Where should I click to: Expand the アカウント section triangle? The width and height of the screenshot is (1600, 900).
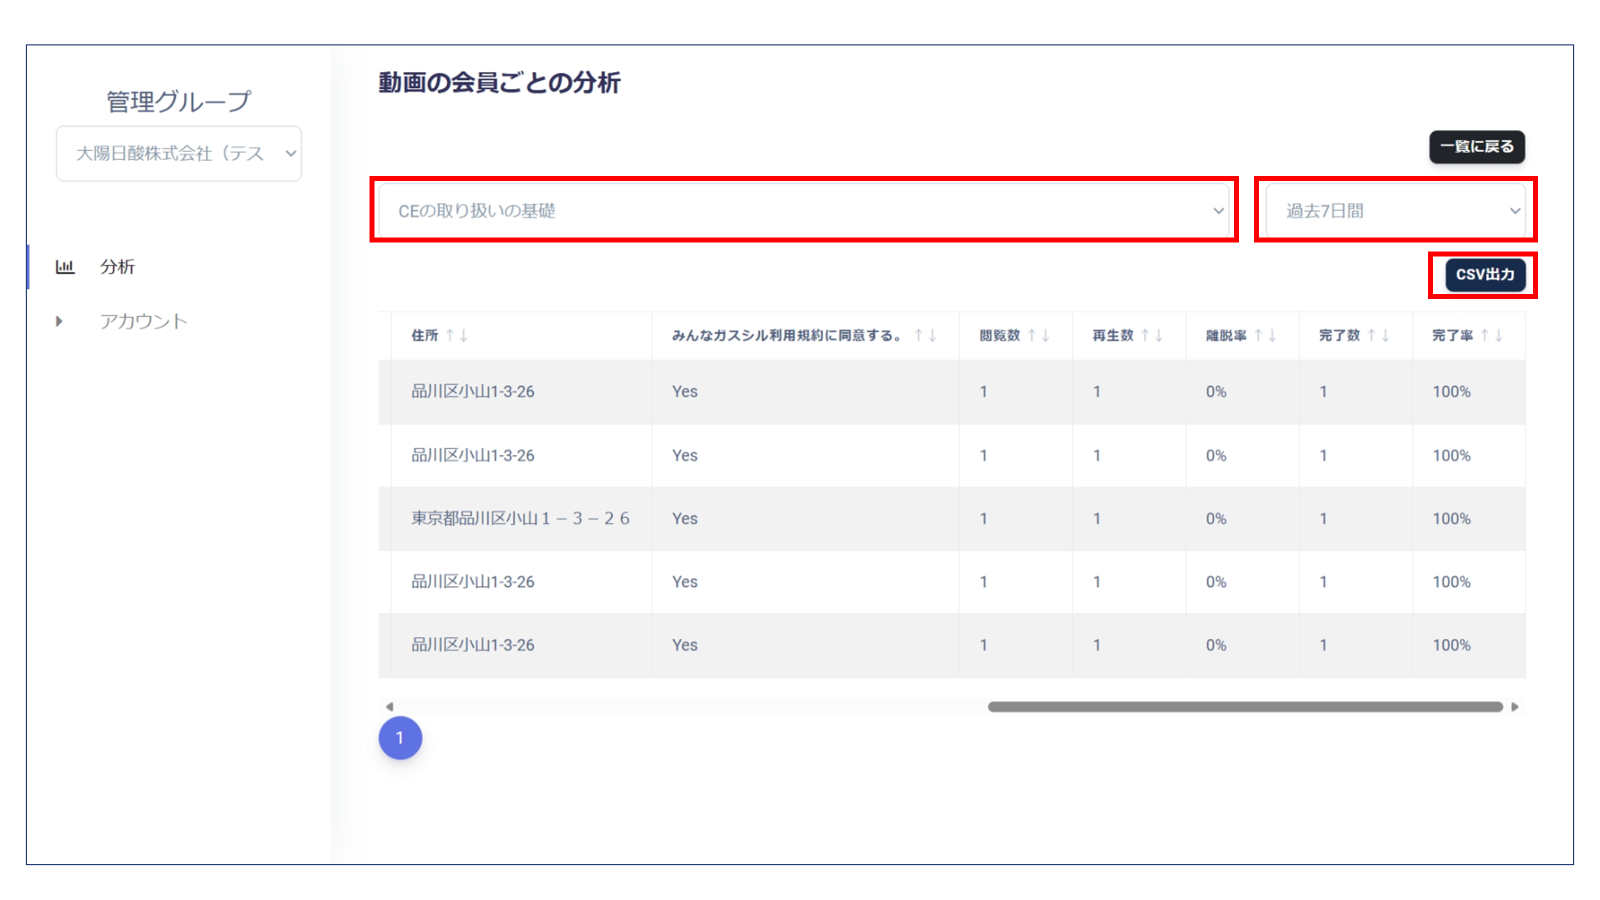57,321
